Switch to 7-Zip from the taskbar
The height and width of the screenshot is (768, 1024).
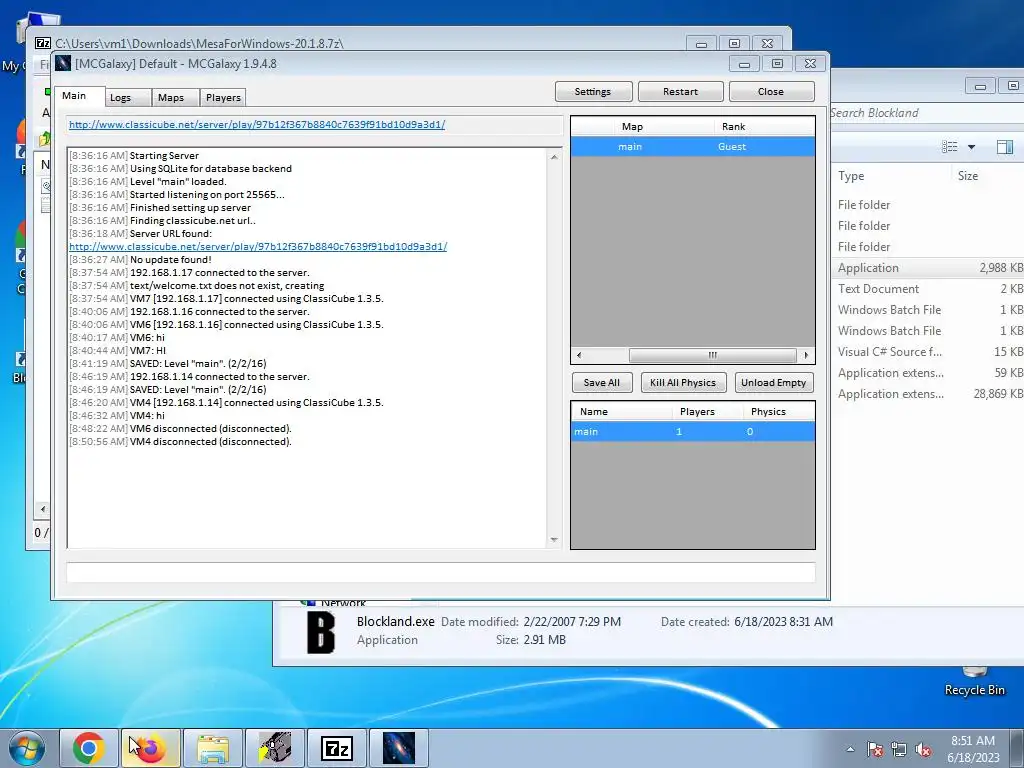point(337,748)
